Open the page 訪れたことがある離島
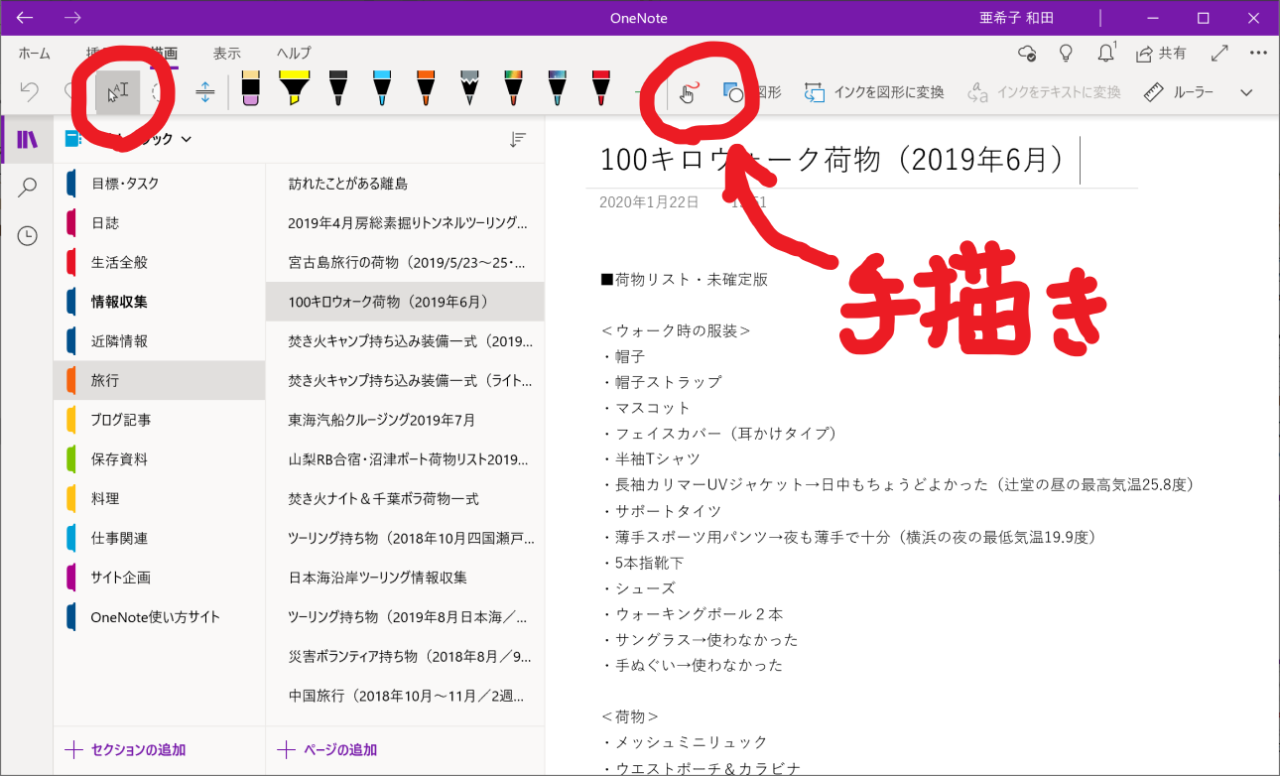 click(x=405, y=184)
